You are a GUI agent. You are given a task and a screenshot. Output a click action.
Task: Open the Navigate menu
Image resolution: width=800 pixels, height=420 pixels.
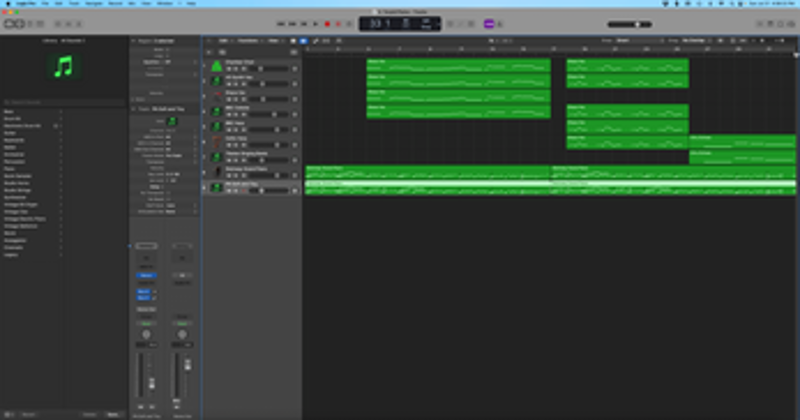93,3
